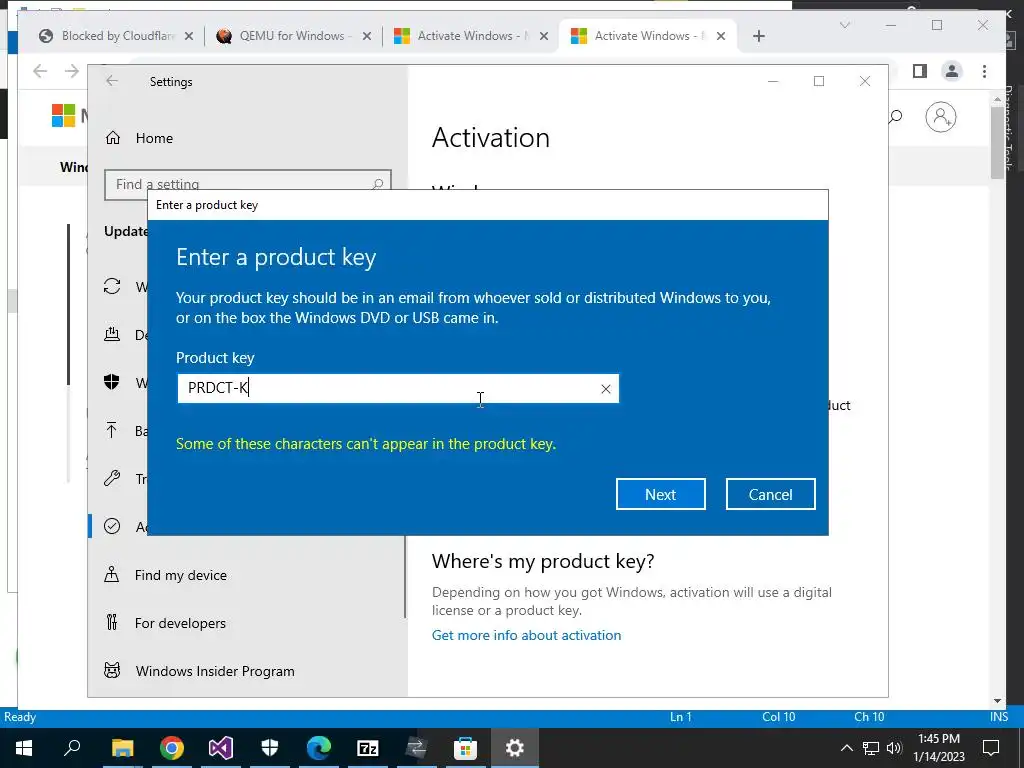Image resolution: width=1024 pixels, height=768 pixels.
Task: Open the network tray icon
Action: [x=871, y=748]
